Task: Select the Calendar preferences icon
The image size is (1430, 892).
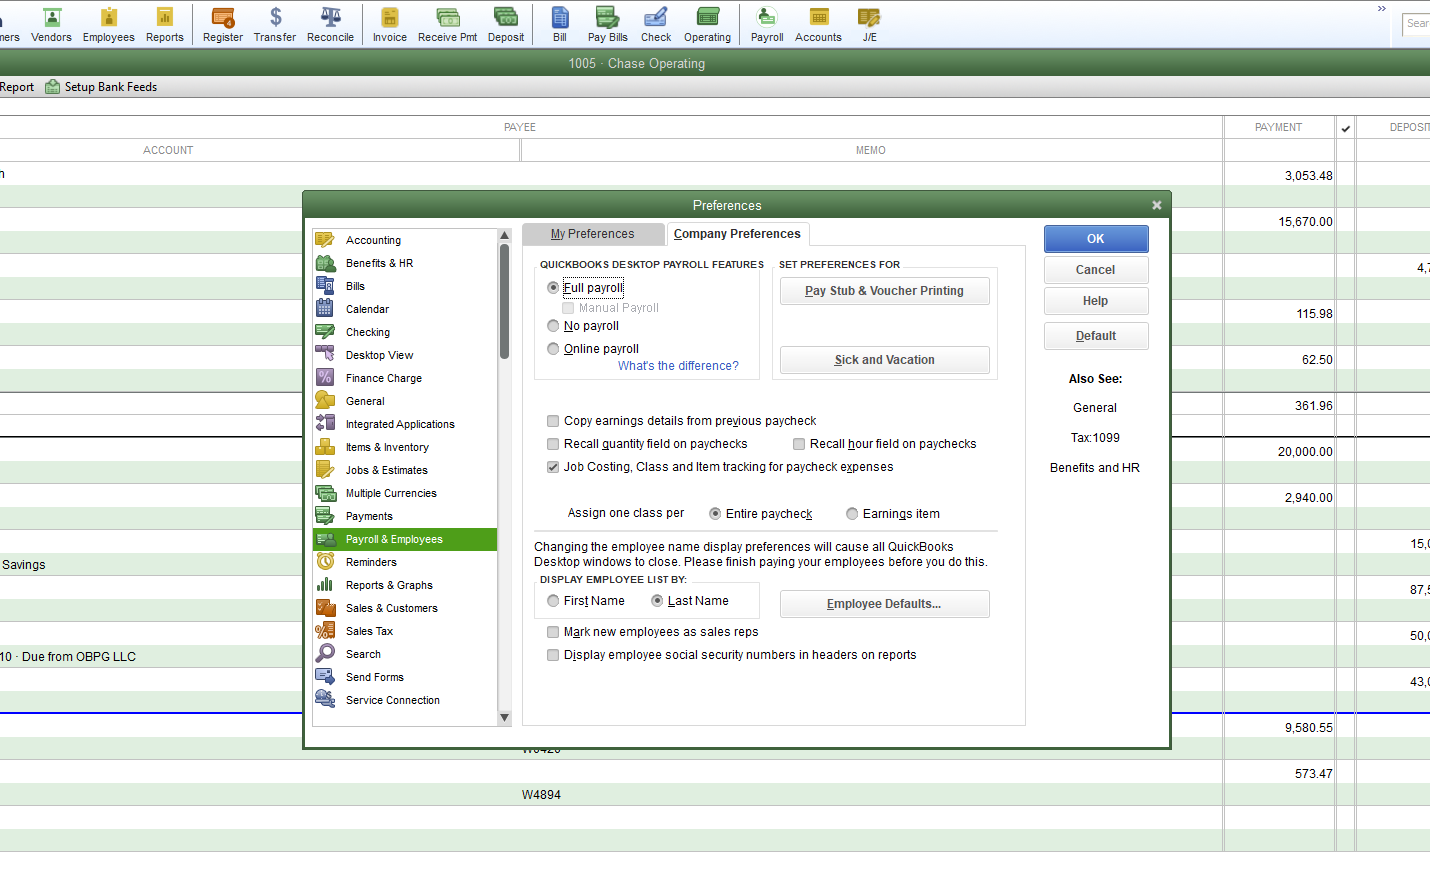Action: coord(325,309)
